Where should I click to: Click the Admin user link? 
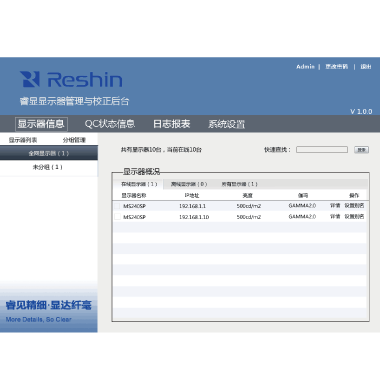pyautogui.click(x=305, y=67)
